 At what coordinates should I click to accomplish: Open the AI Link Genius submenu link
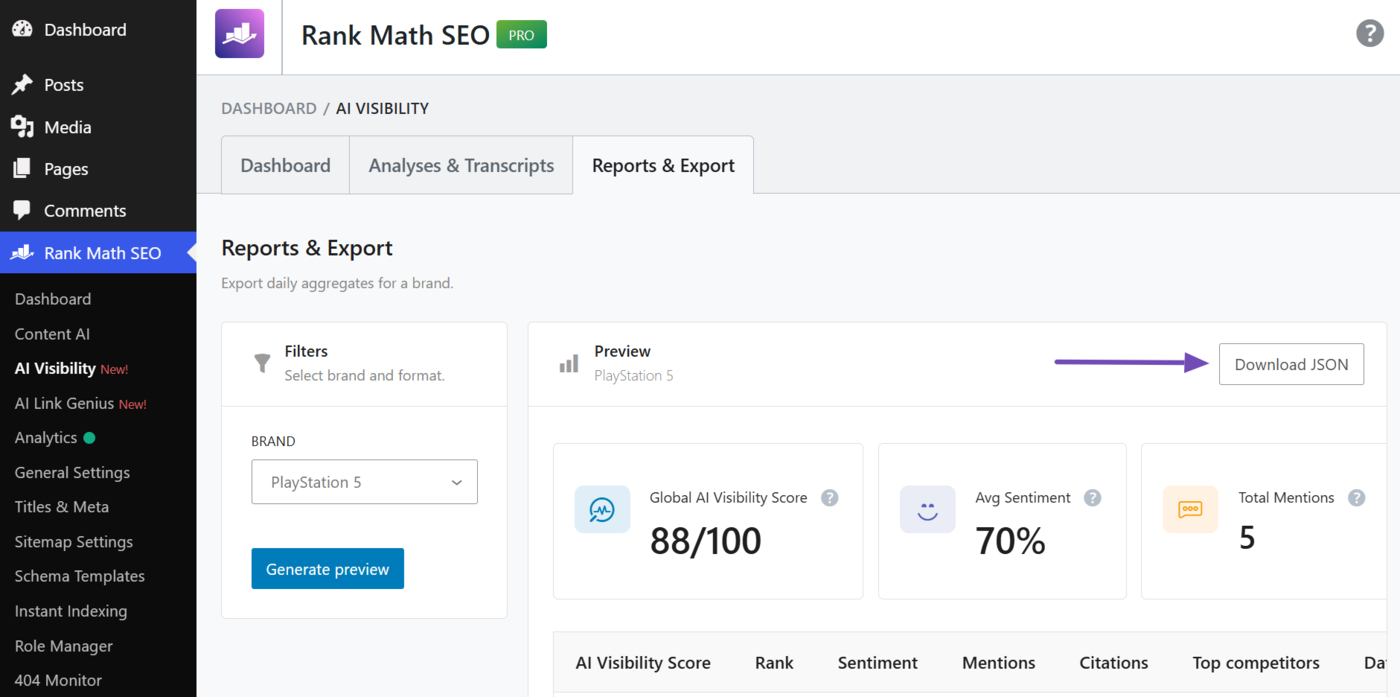pyautogui.click(x=64, y=403)
